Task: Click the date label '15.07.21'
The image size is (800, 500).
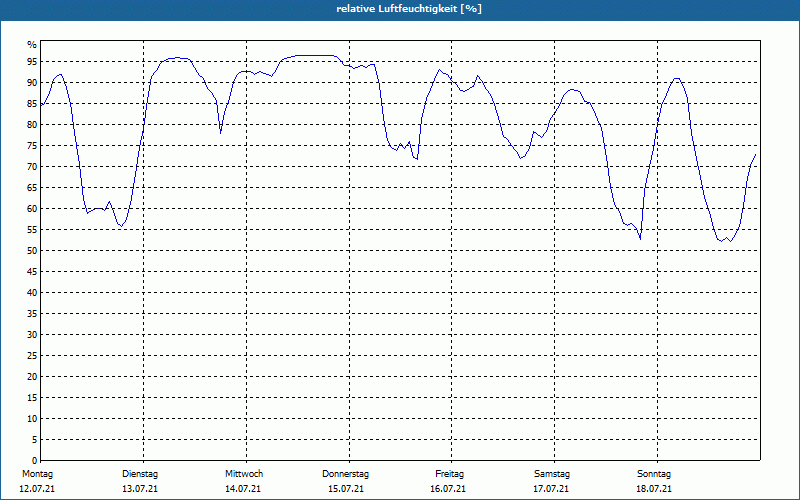Action: (x=346, y=489)
